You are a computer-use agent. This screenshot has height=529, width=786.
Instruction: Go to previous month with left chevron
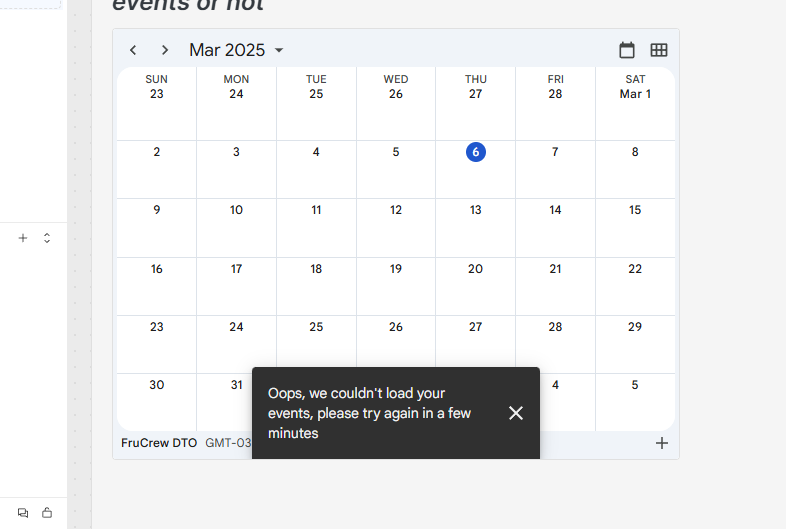point(133,50)
